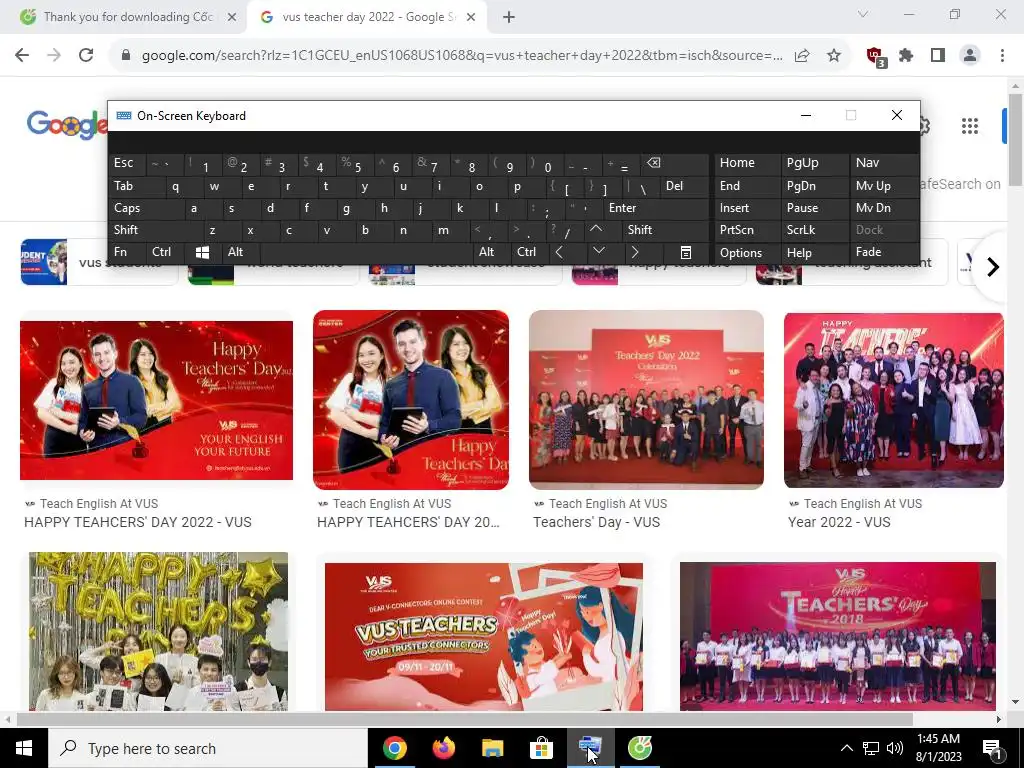Bookmark this page with the star icon
This screenshot has width=1024, height=768.
pos(833,56)
